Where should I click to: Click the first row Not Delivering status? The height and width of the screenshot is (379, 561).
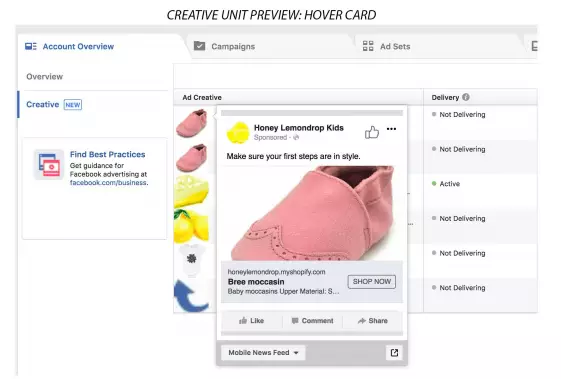459,115
